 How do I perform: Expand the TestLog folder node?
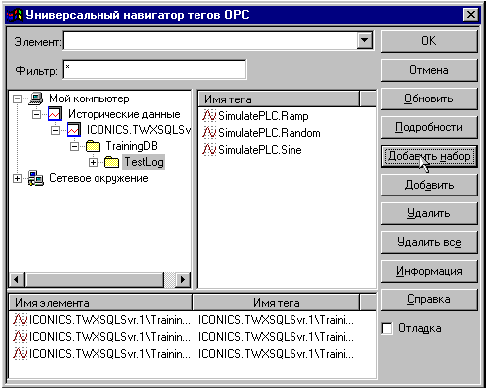coord(93,162)
